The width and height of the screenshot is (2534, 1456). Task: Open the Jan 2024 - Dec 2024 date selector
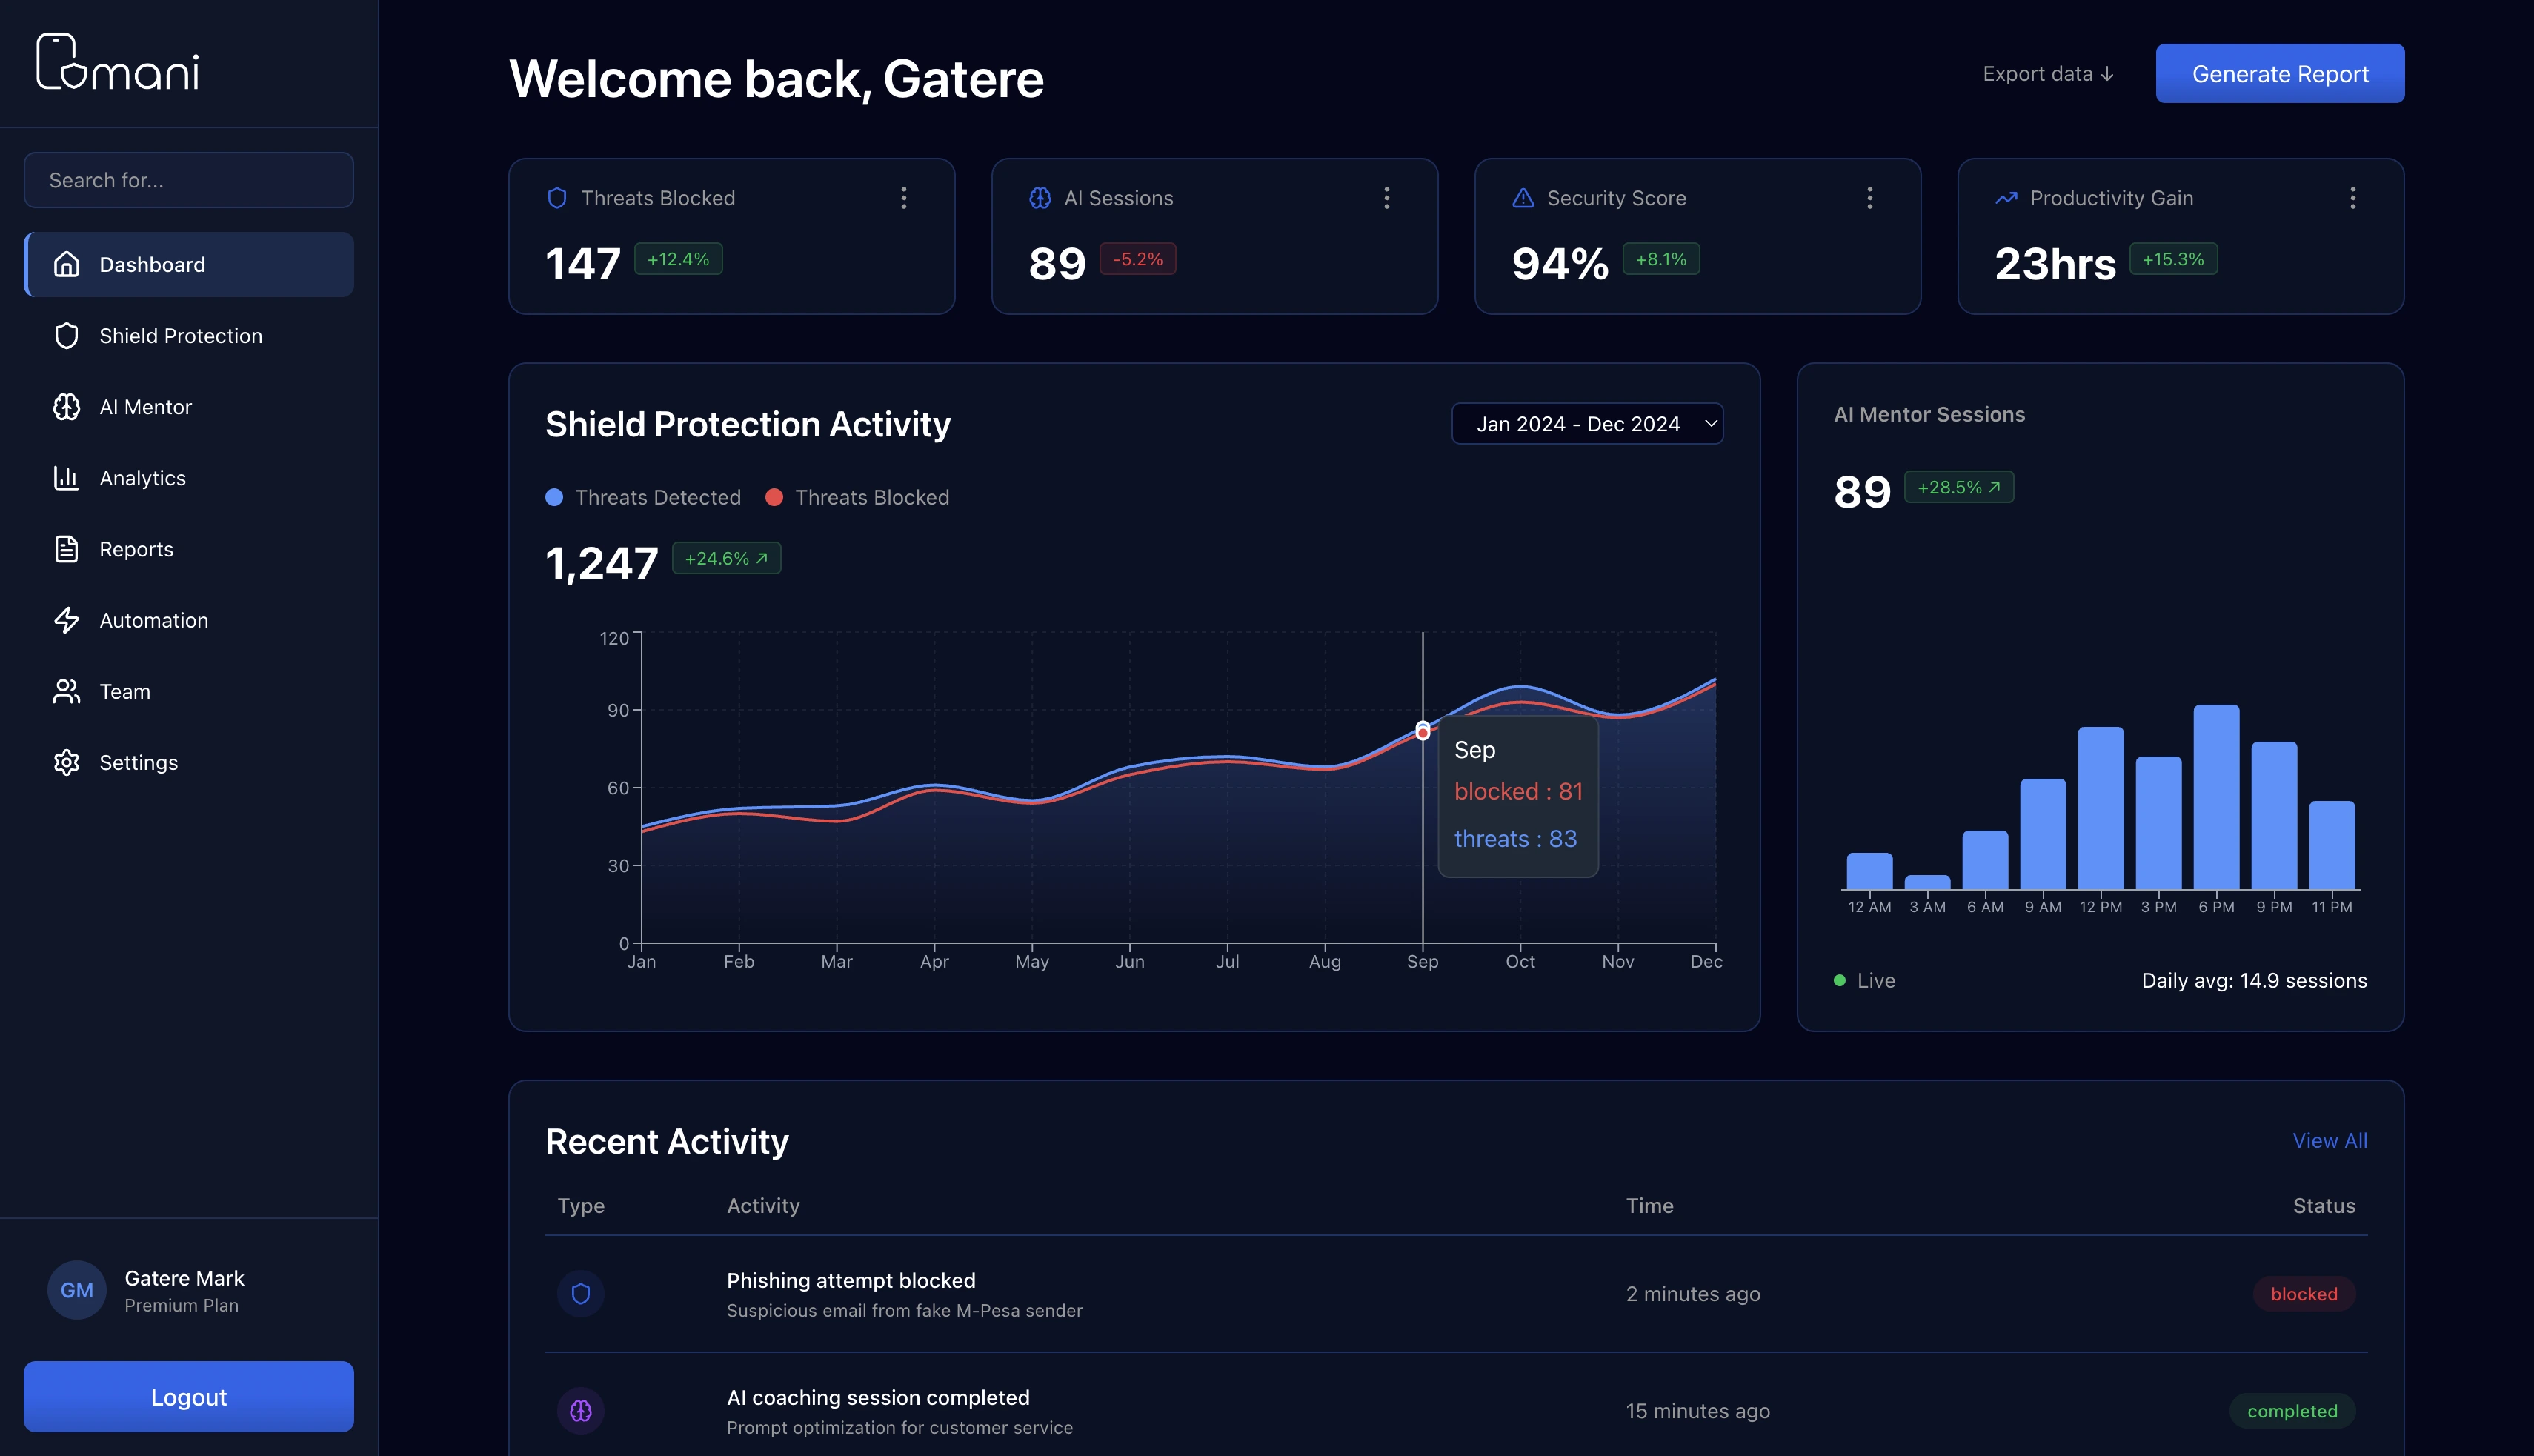[1588, 423]
